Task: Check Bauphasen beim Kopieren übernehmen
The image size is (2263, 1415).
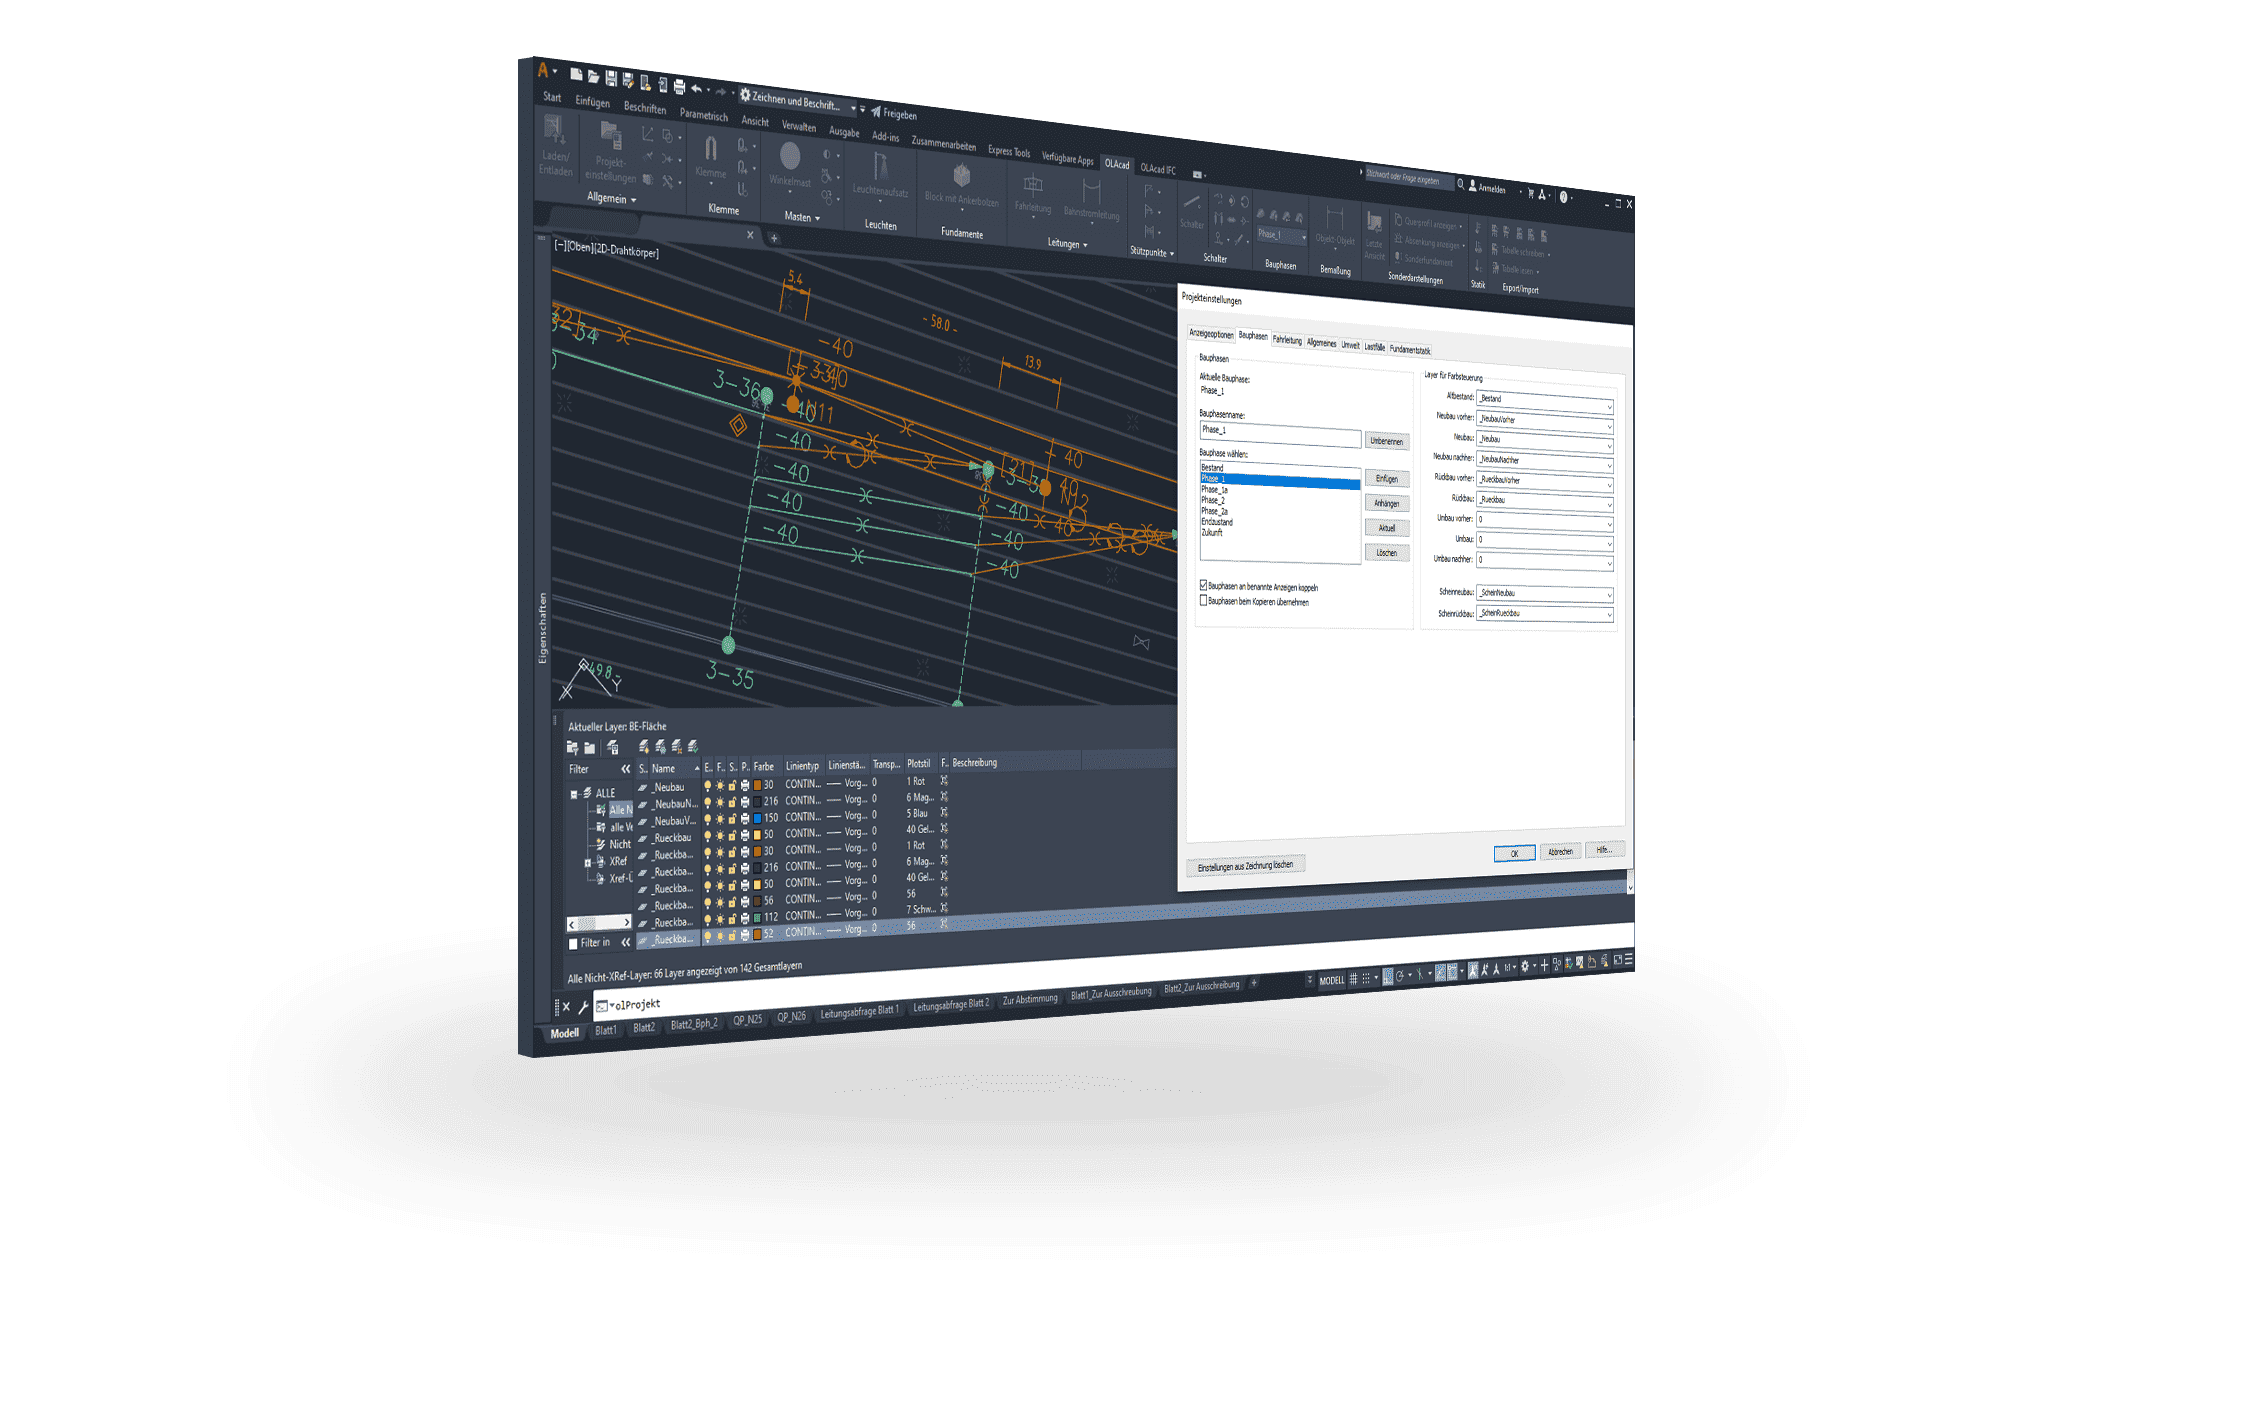Action: (x=1203, y=601)
